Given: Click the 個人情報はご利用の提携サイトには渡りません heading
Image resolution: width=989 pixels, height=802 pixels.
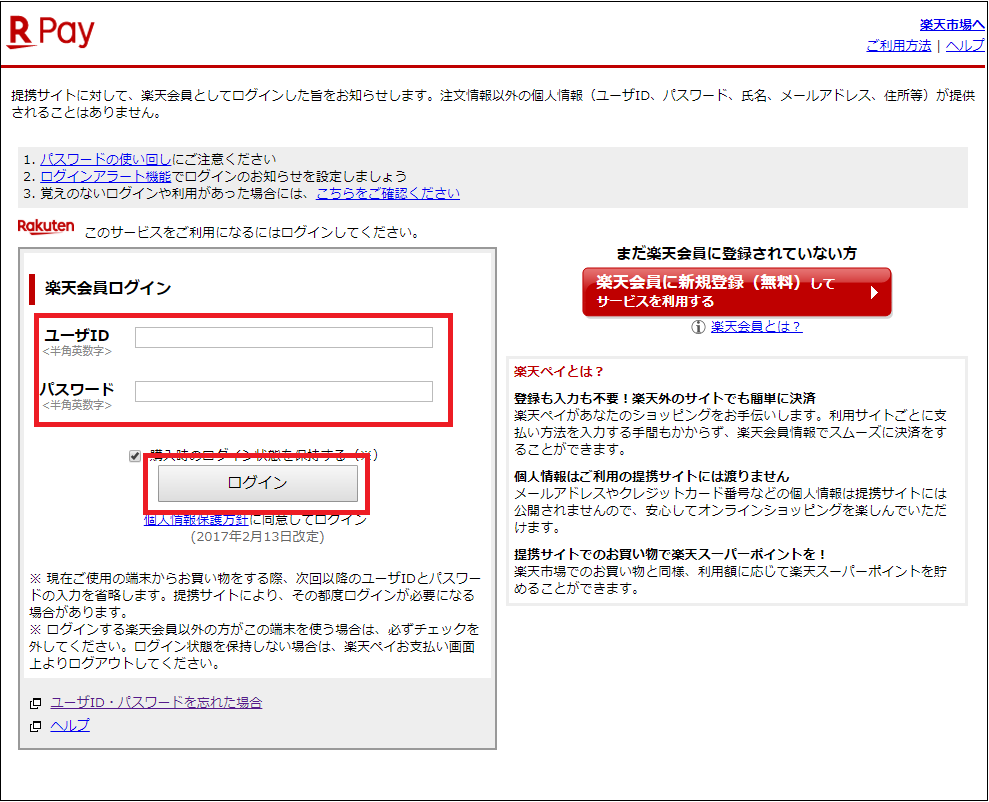Looking at the screenshot, I should pyautogui.click(x=652, y=477).
